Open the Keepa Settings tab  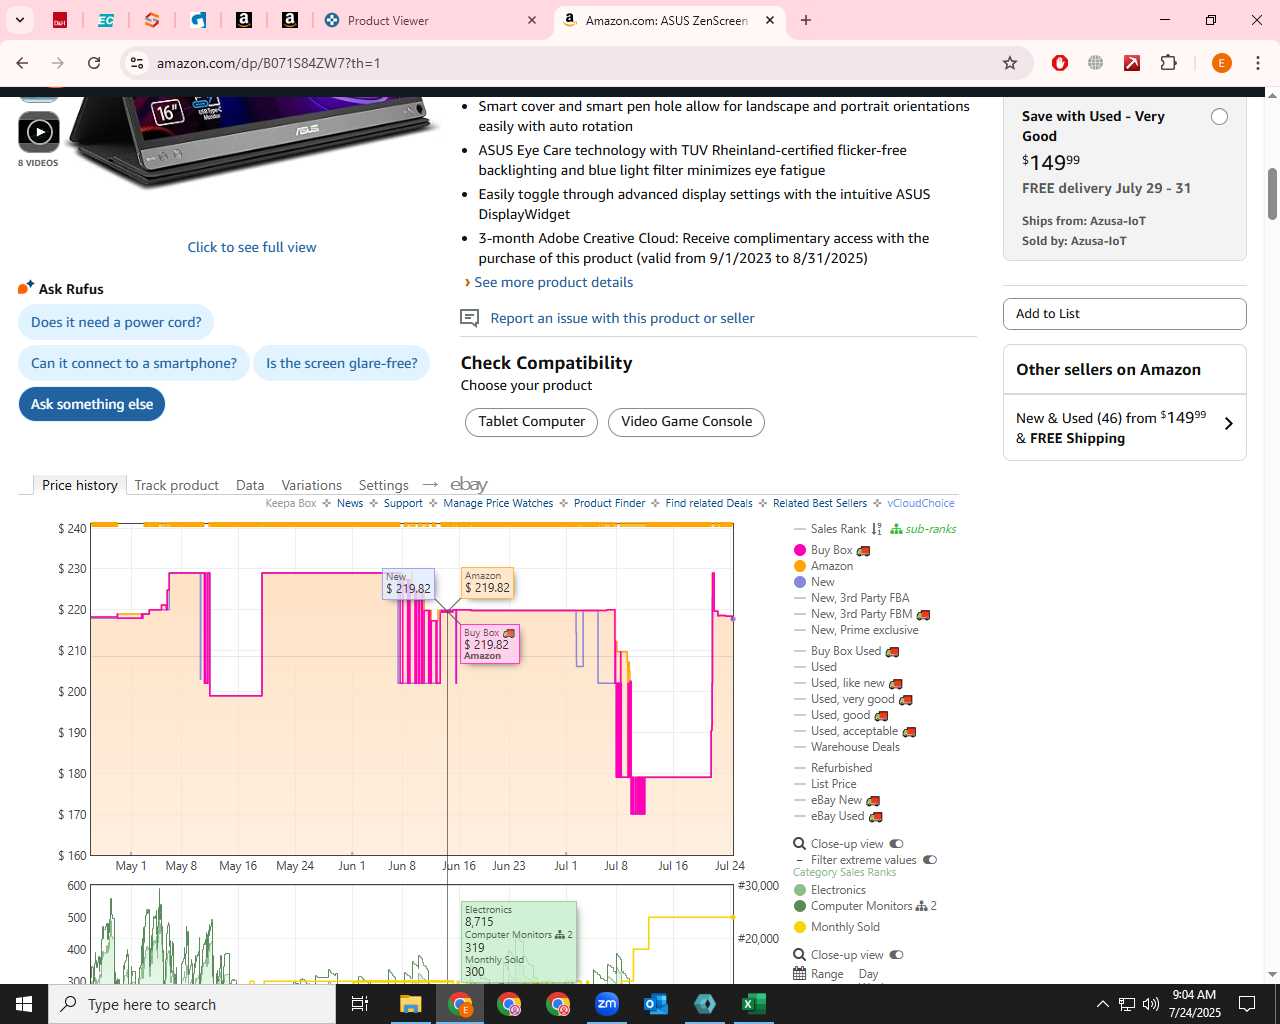click(384, 485)
